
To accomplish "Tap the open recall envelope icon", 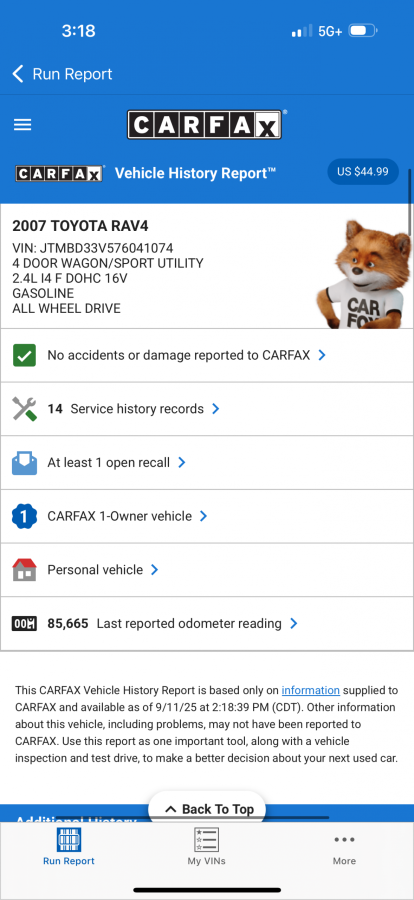I will pos(24,463).
